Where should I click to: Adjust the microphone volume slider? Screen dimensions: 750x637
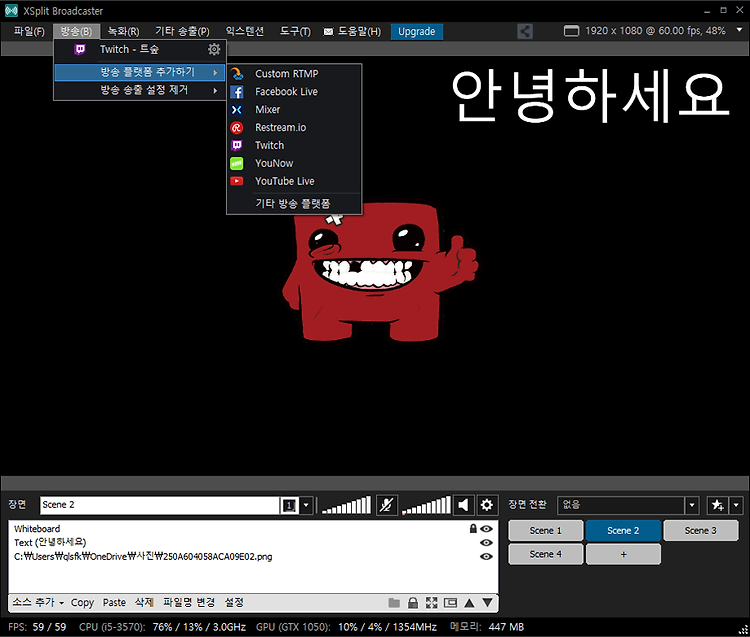[346, 505]
